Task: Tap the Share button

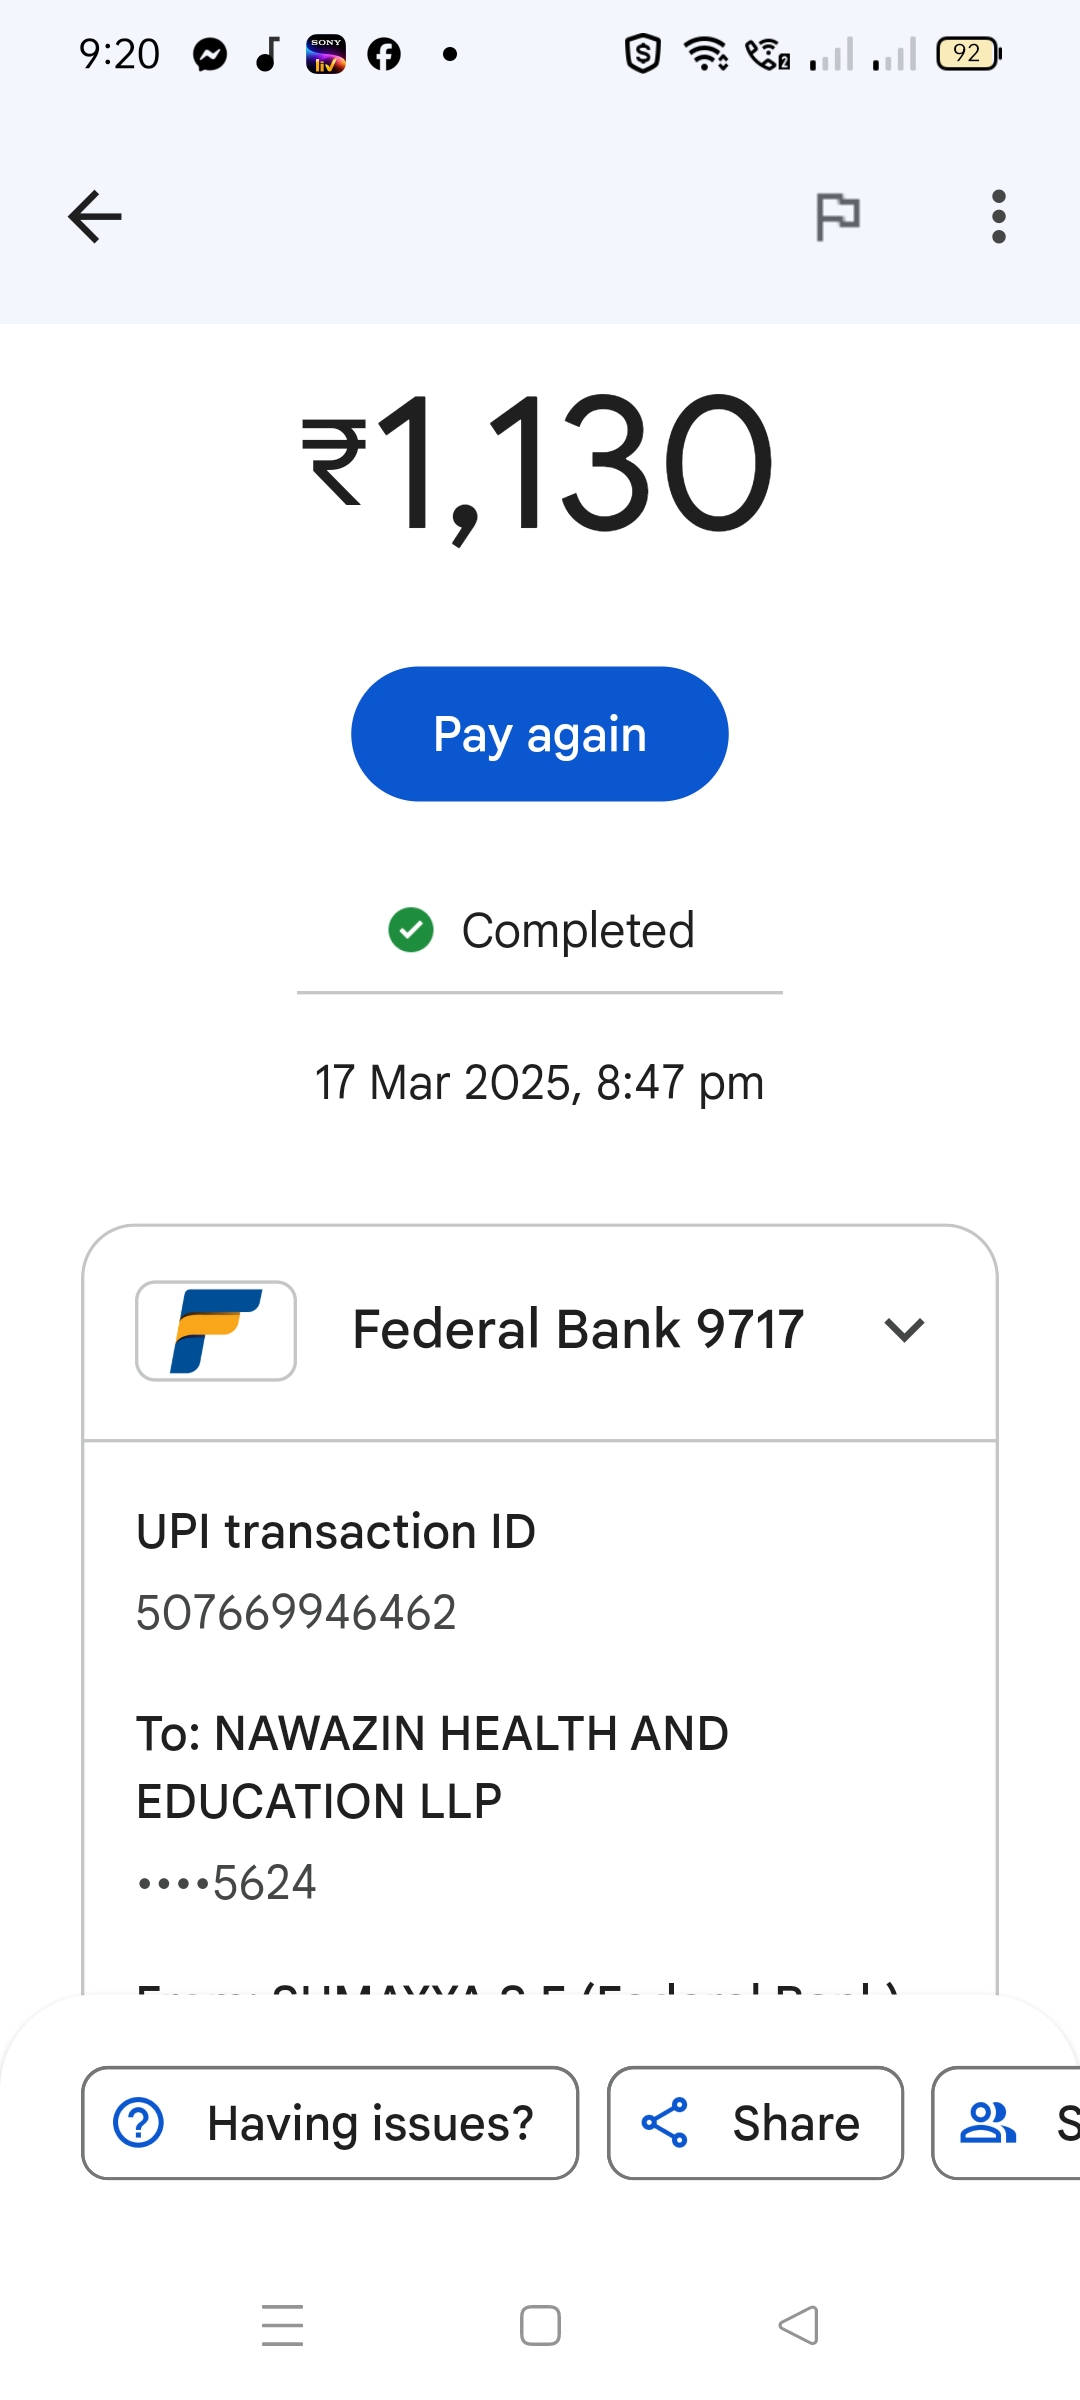Action: pos(756,2123)
